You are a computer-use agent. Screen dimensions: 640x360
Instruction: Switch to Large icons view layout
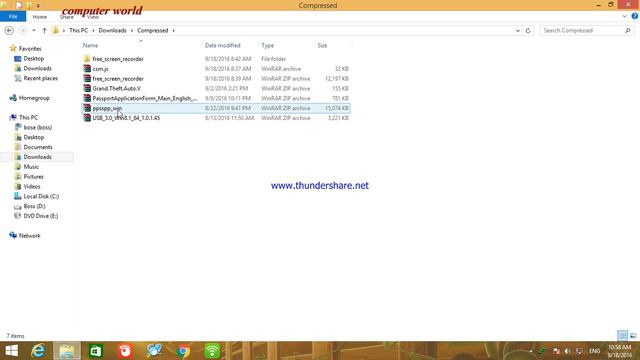coord(633,336)
